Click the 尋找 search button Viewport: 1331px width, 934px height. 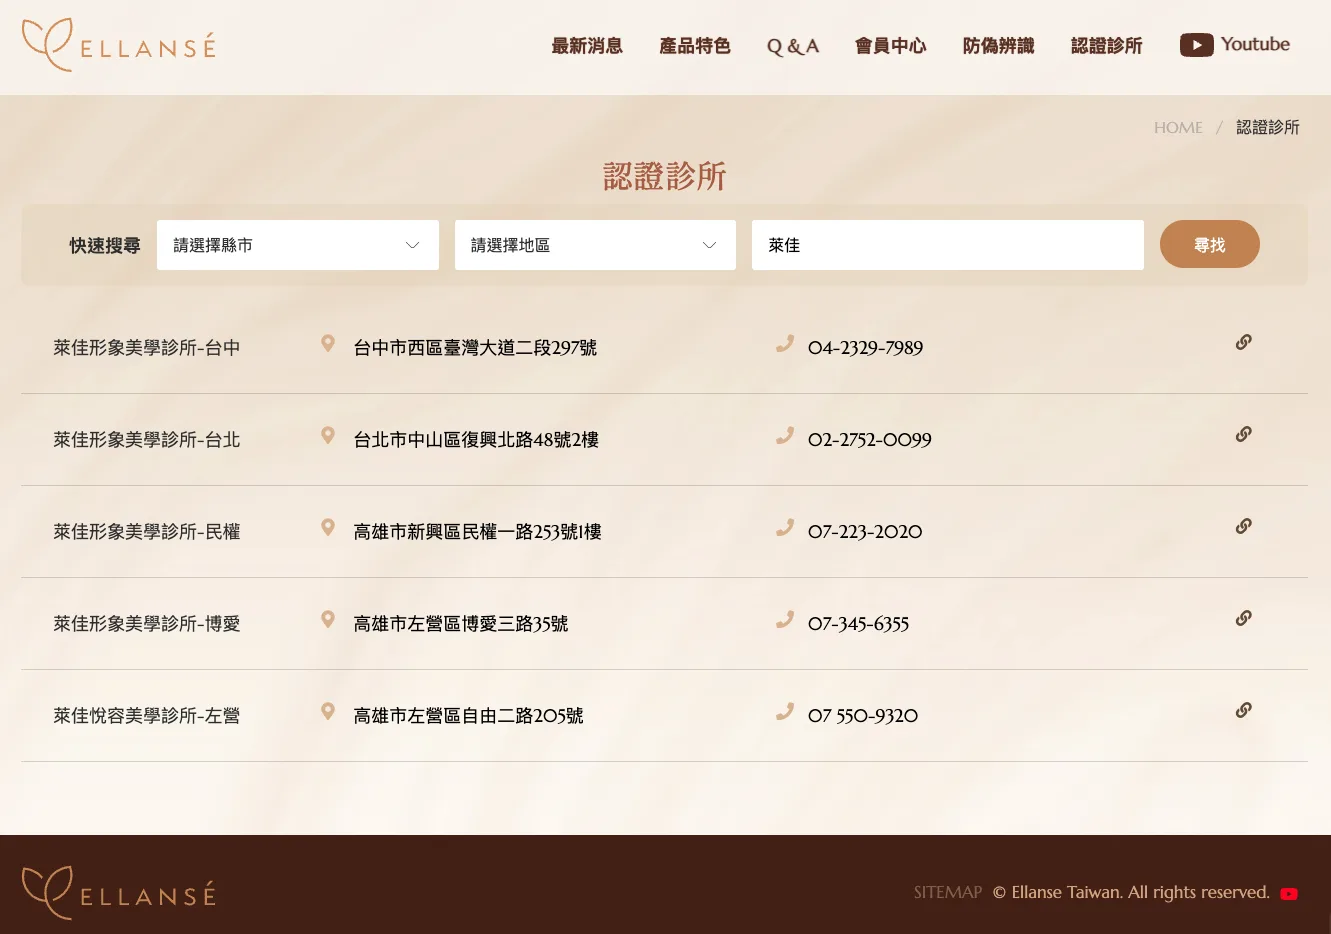(x=1210, y=243)
